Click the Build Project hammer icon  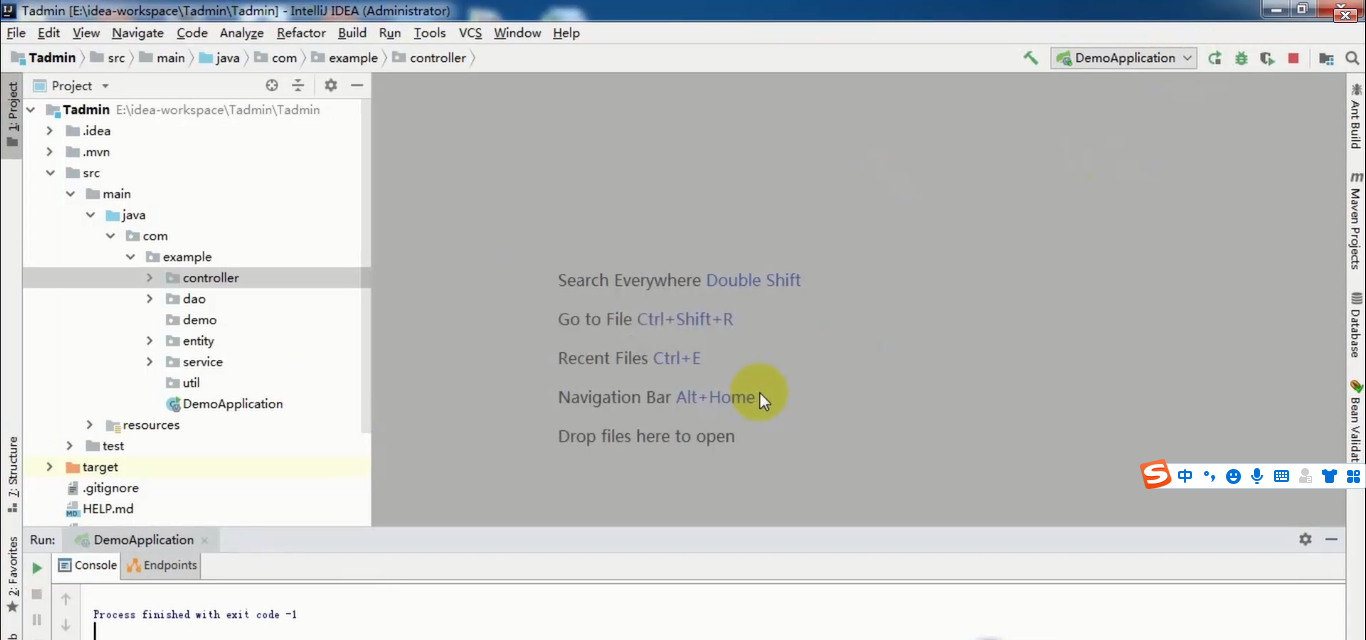pyautogui.click(x=1030, y=58)
